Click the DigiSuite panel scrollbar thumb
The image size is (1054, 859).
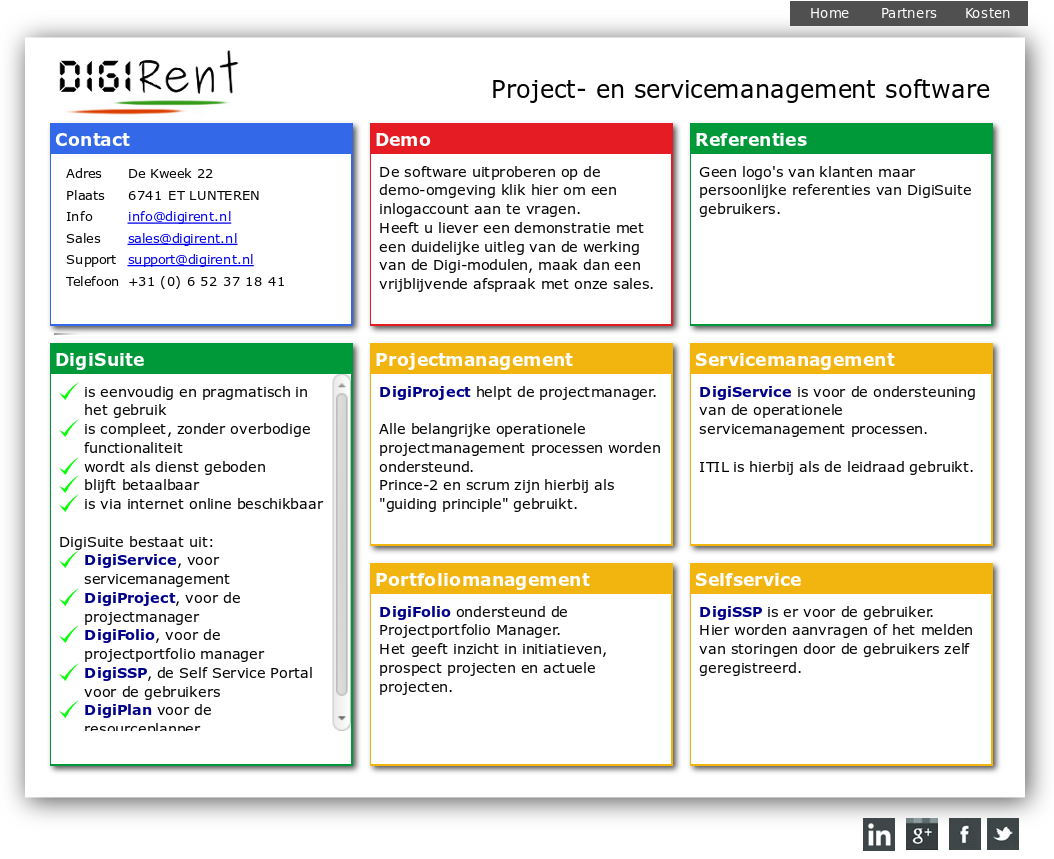341,544
